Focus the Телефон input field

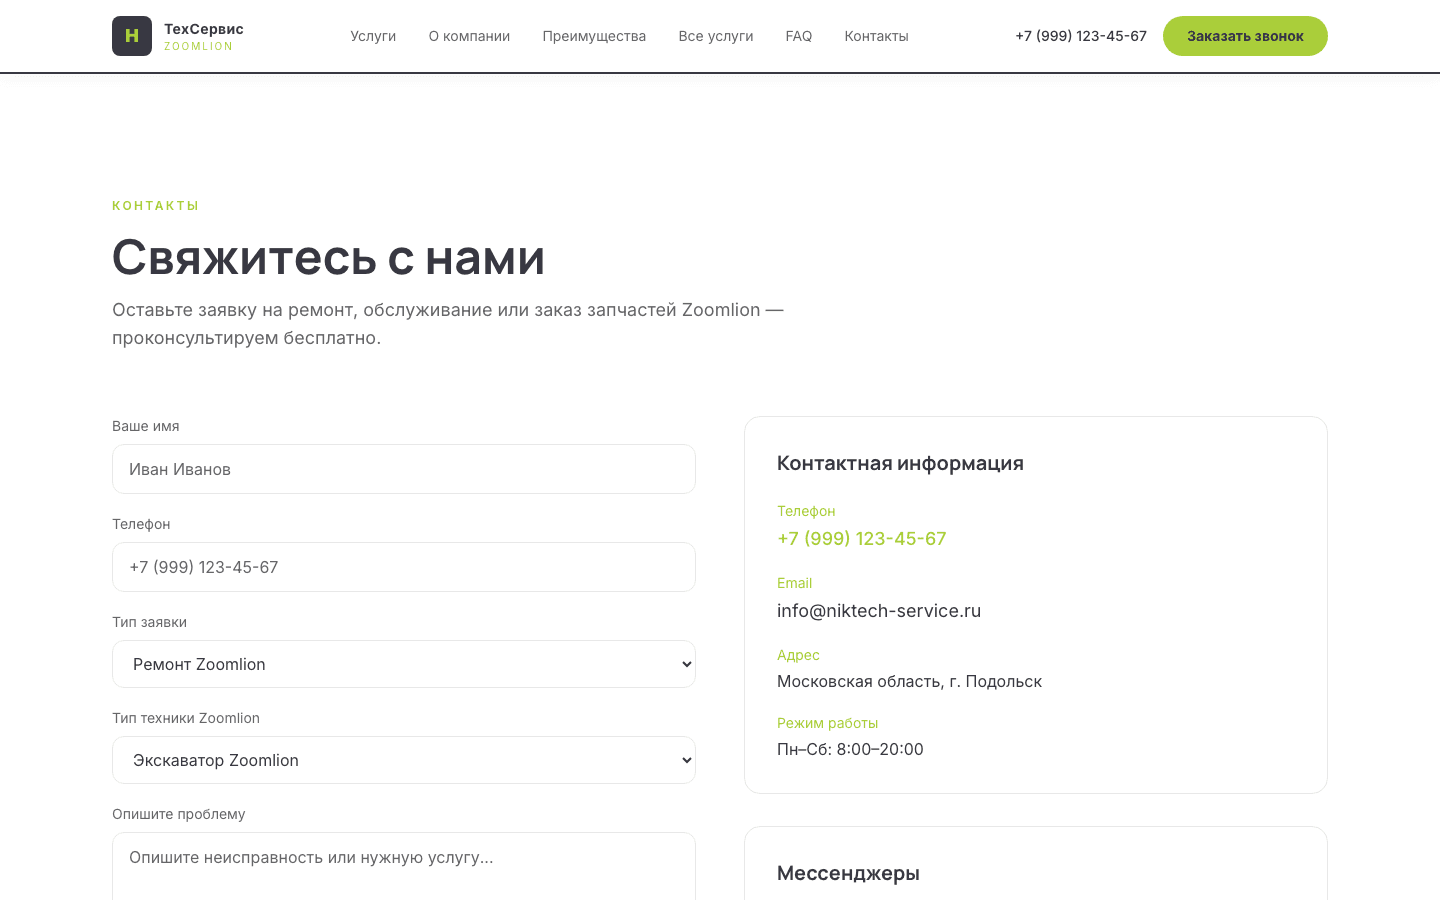404,567
